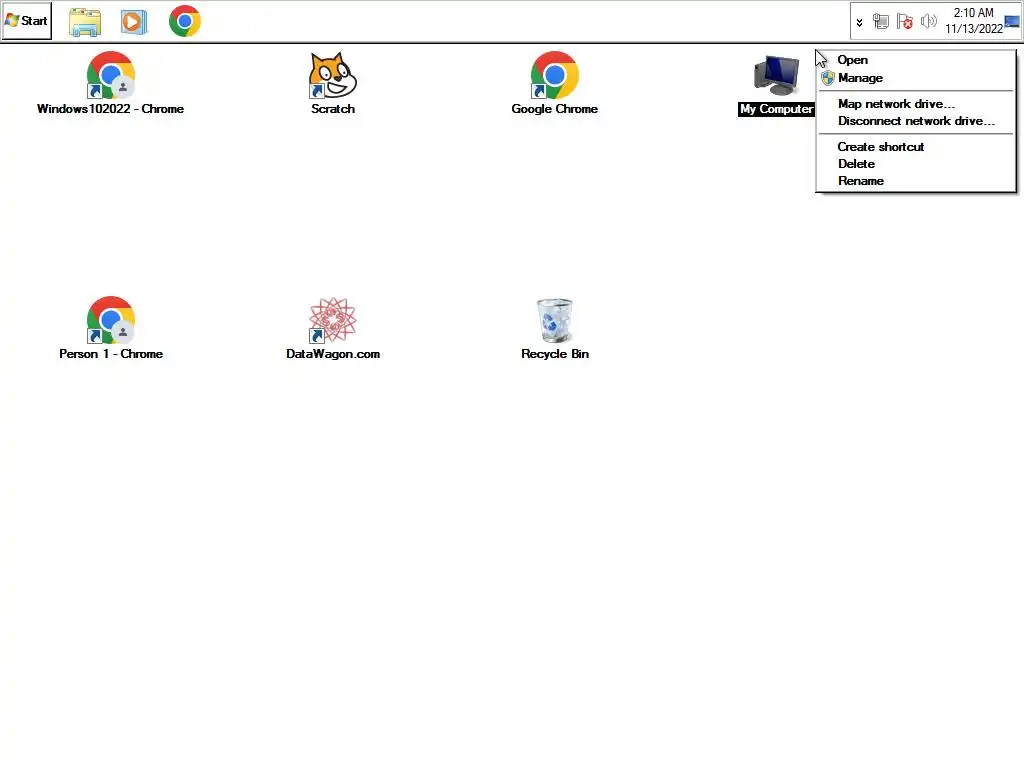Image resolution: width=1024 pixels, height=768 pixels.
Task: Select Disconnect network drive... menu entry
Action: pyautogui.click(x=916, y=121)
